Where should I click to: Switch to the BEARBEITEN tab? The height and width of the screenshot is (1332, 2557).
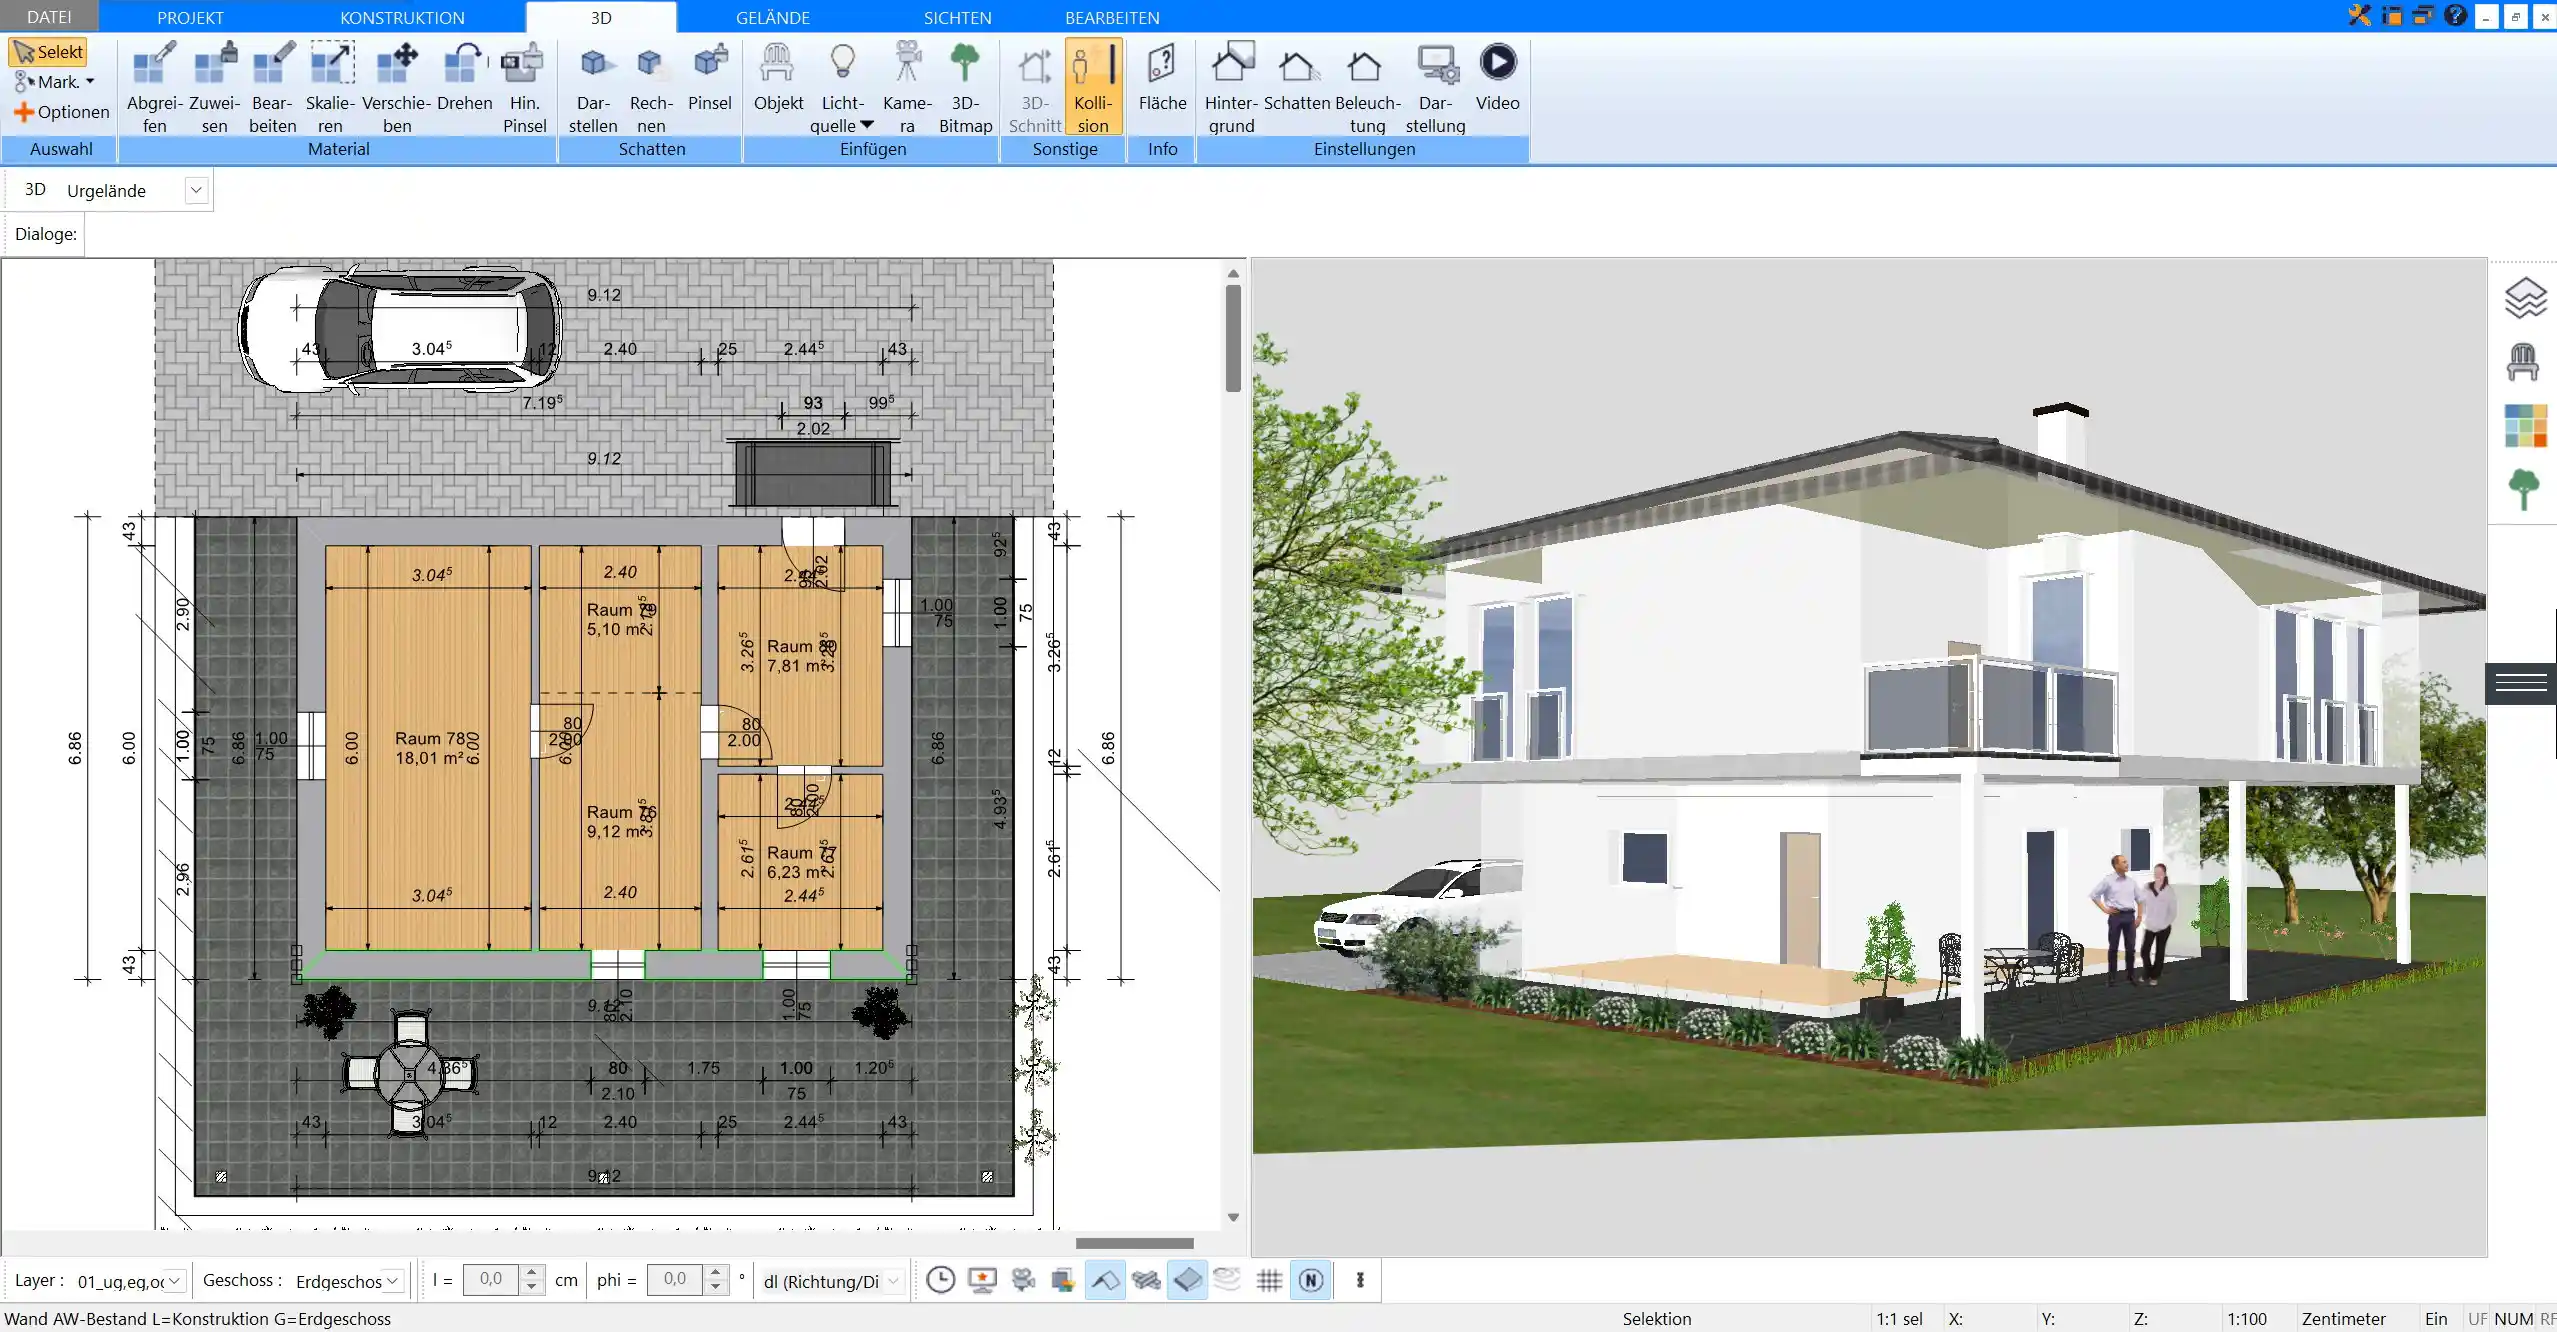click(x=1112, y=17)
